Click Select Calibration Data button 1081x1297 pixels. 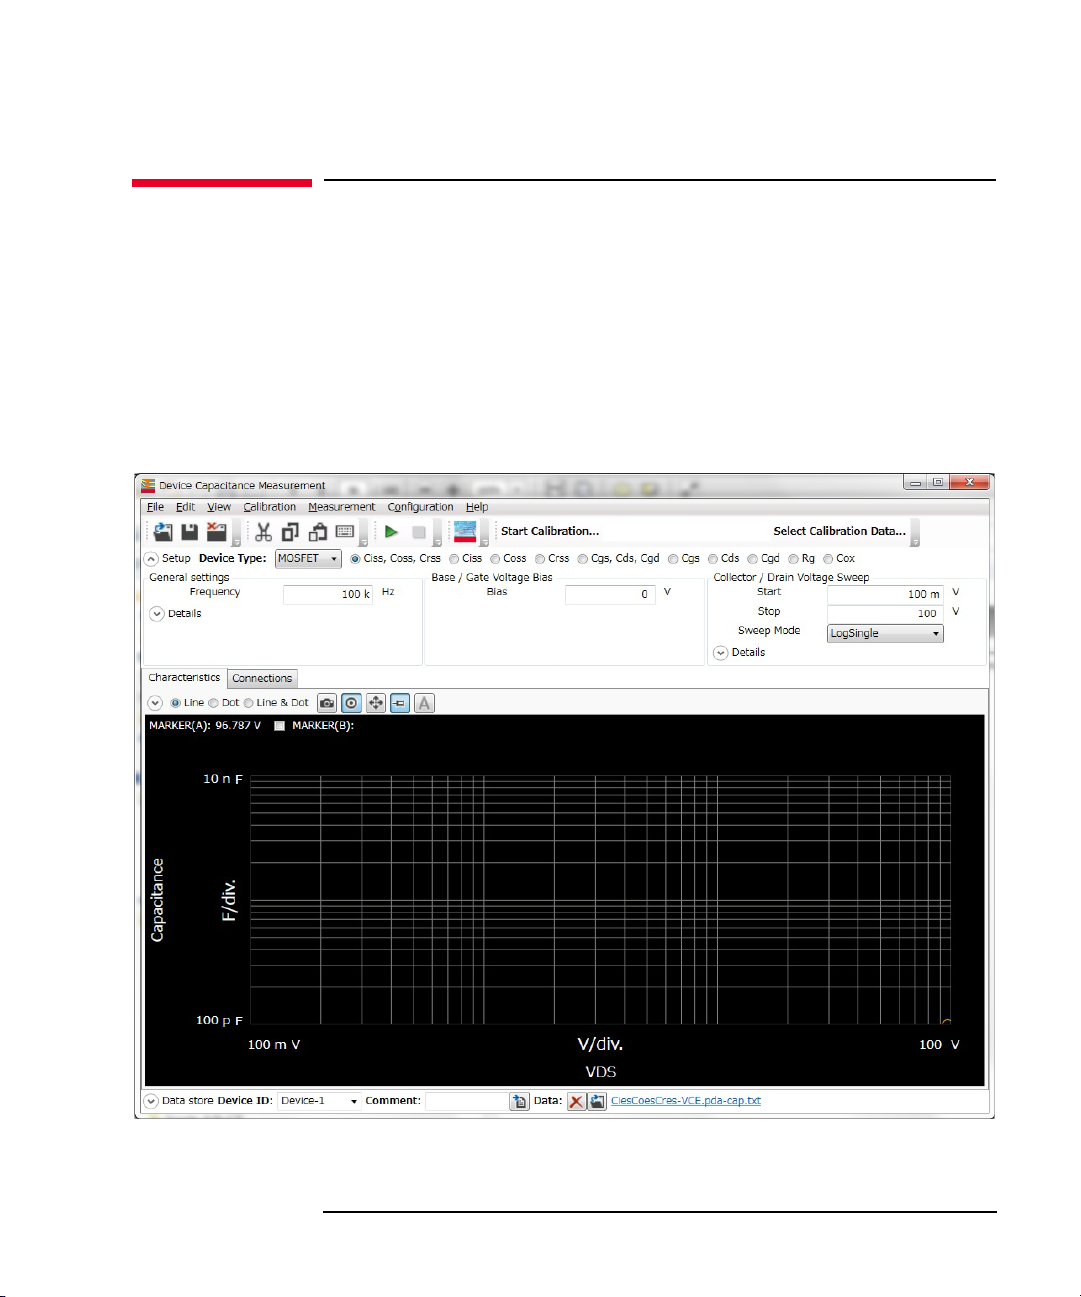tap(840, 532)
